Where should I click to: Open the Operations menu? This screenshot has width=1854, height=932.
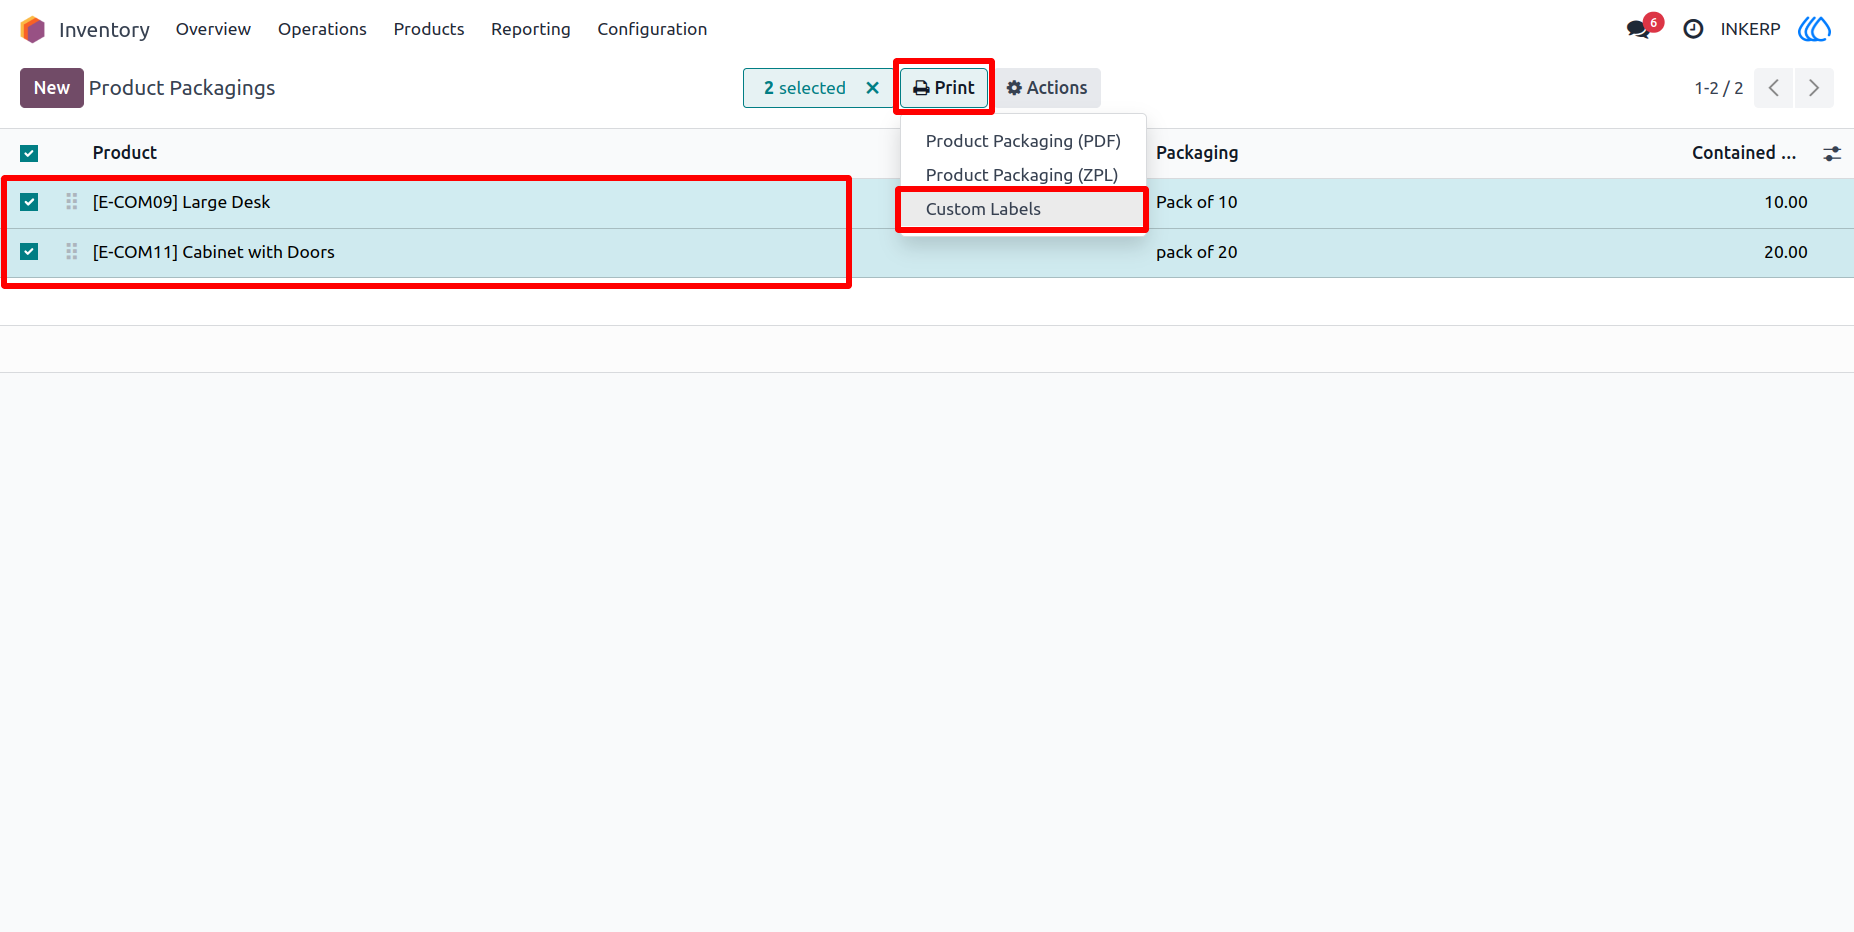coord(322,29)
